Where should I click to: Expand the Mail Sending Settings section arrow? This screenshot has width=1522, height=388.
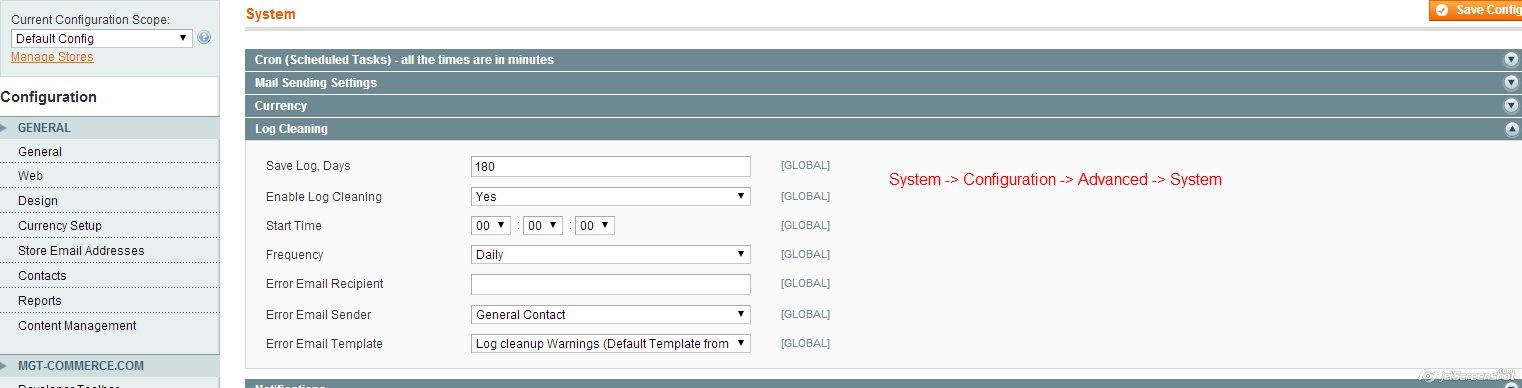(x=1511, y=83)
